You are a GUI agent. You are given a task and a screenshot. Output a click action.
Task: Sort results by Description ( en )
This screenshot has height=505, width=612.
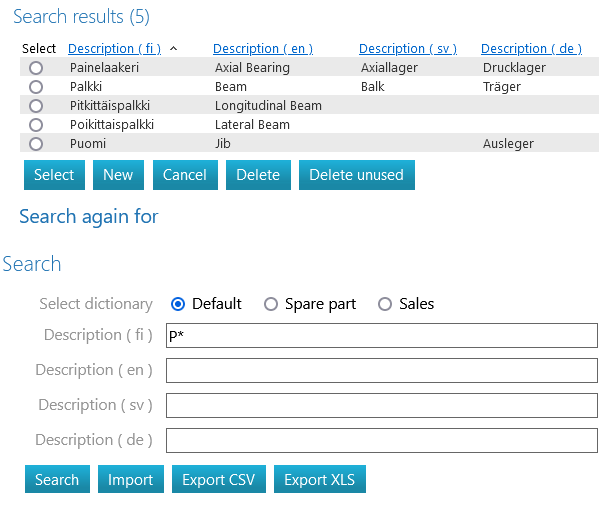click(x=263, y=48)
